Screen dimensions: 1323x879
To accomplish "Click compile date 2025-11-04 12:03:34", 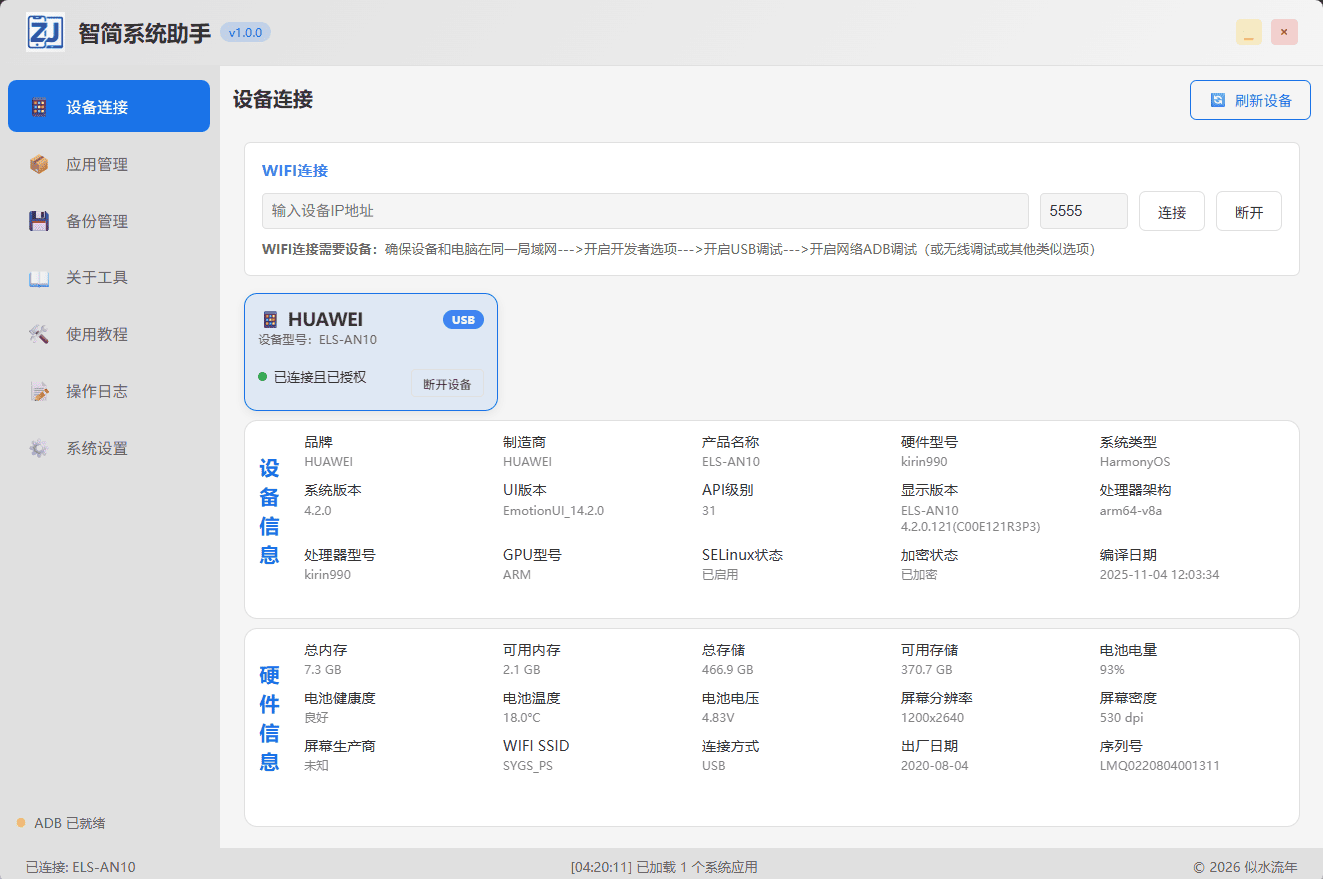I will click(x=1159, y=574).
